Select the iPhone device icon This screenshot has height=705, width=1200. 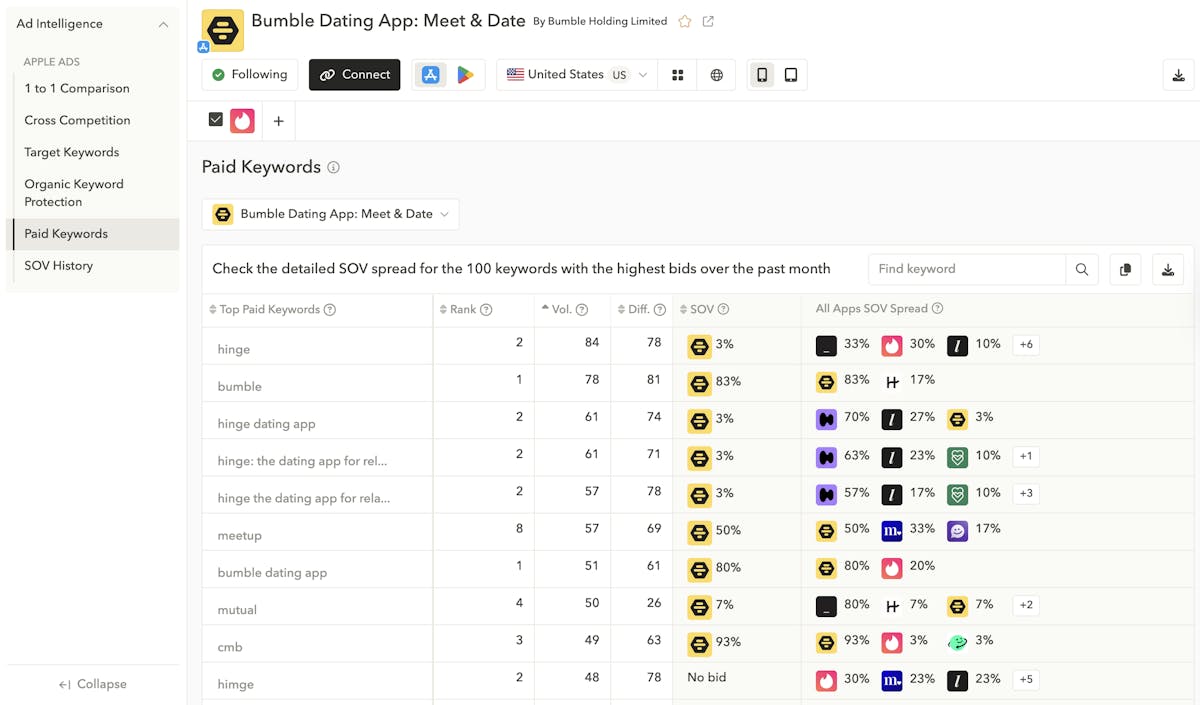point(762,75)
